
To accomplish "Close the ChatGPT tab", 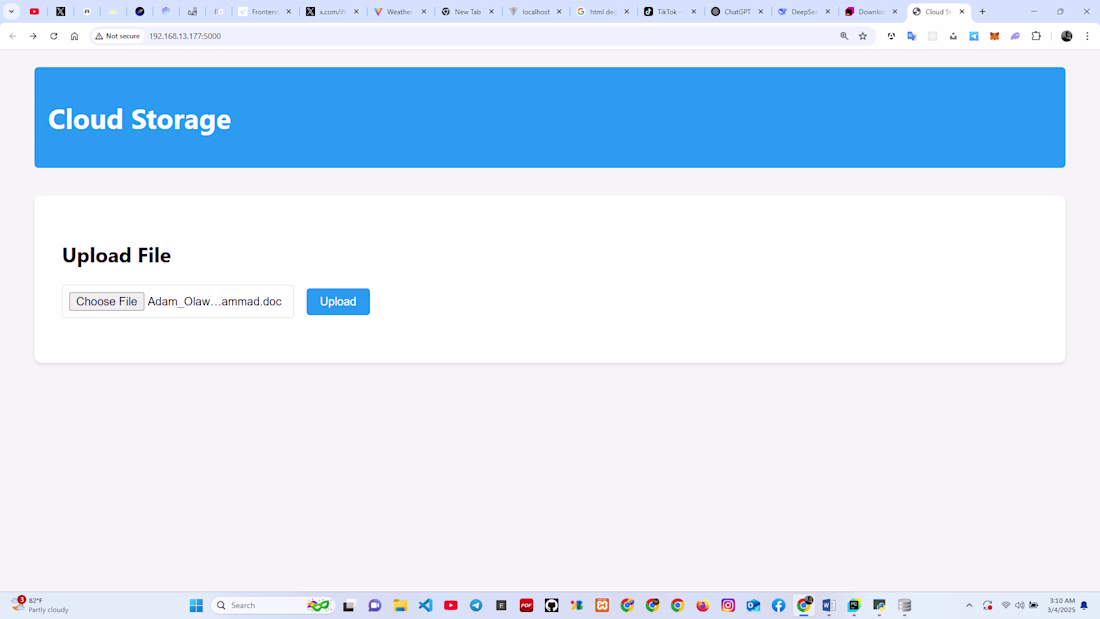I will coord(760,11).
